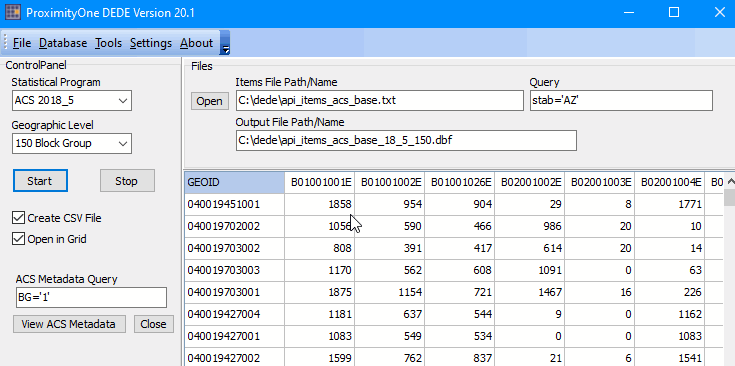Select the B01001002E column header
The height and width of the screenshot is (366, 735).
point(390,182)
